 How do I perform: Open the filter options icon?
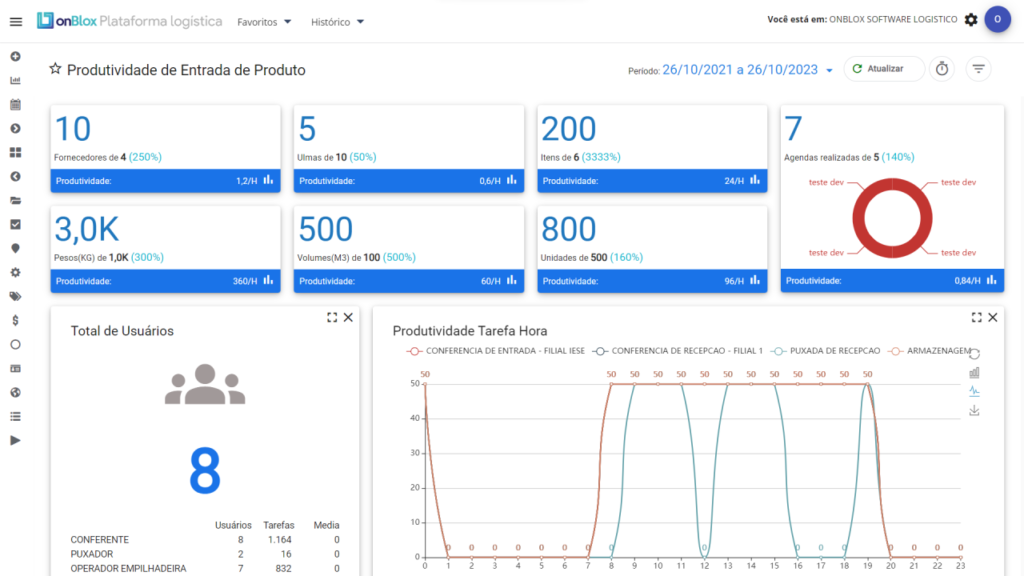[978, 69]
